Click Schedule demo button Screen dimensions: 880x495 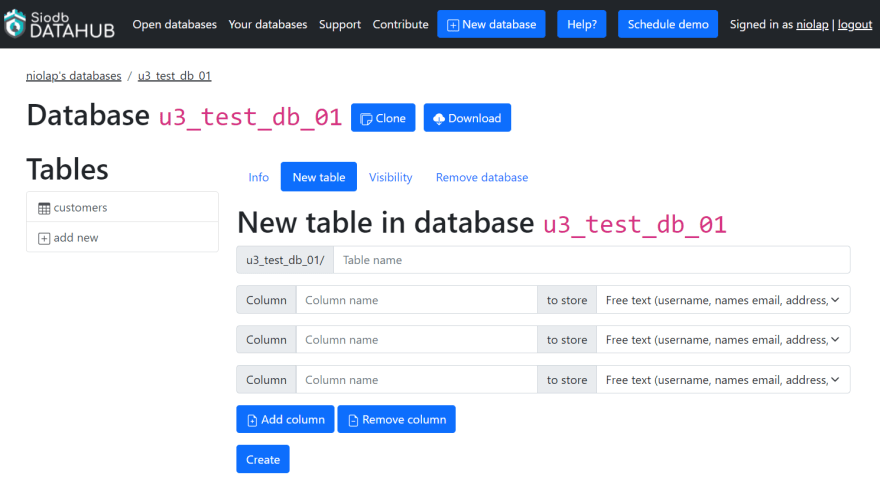click(668, 24)
